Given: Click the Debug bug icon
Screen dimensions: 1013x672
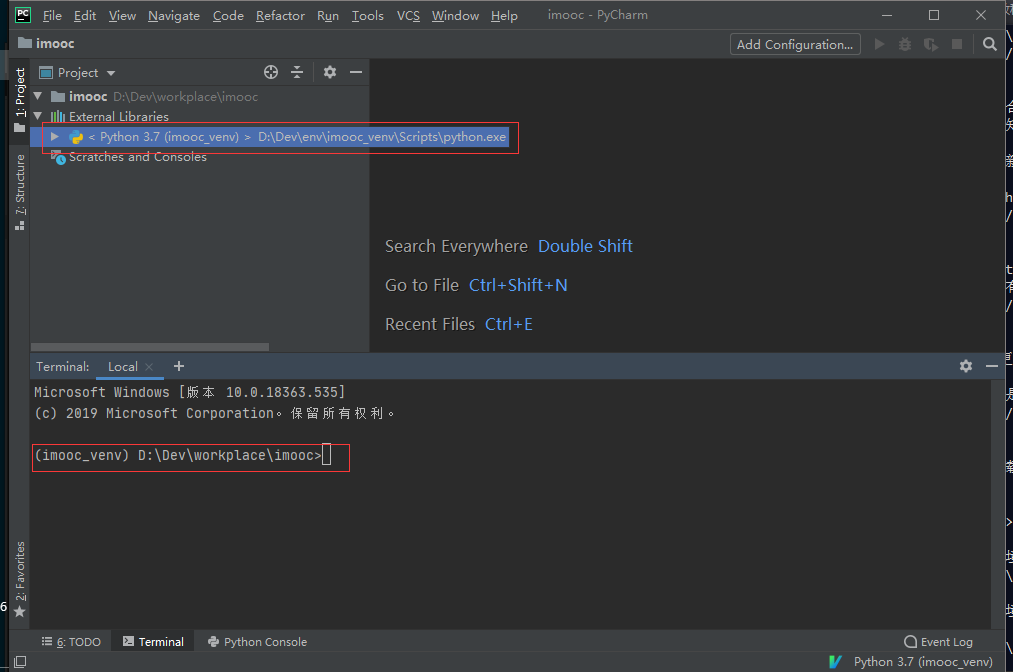Looking at the screenshot, I should coord(905,44).
